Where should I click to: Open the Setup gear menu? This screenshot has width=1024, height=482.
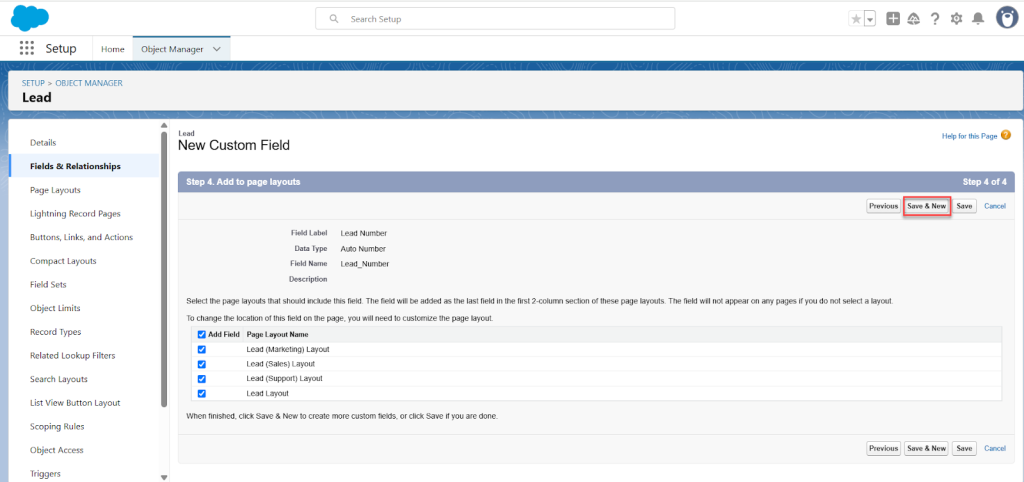point(957,19)
